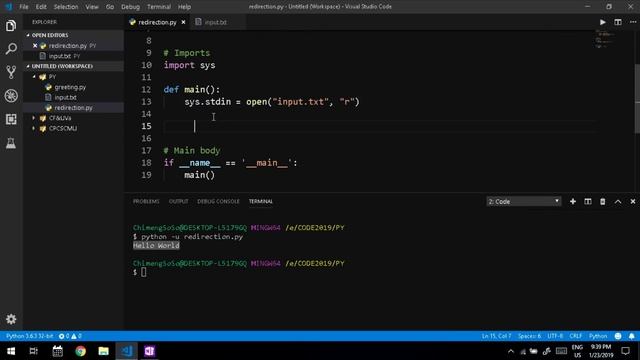
Task: Change Python 3.6.3 32-bit interpreter
Action: click(29, 336)
